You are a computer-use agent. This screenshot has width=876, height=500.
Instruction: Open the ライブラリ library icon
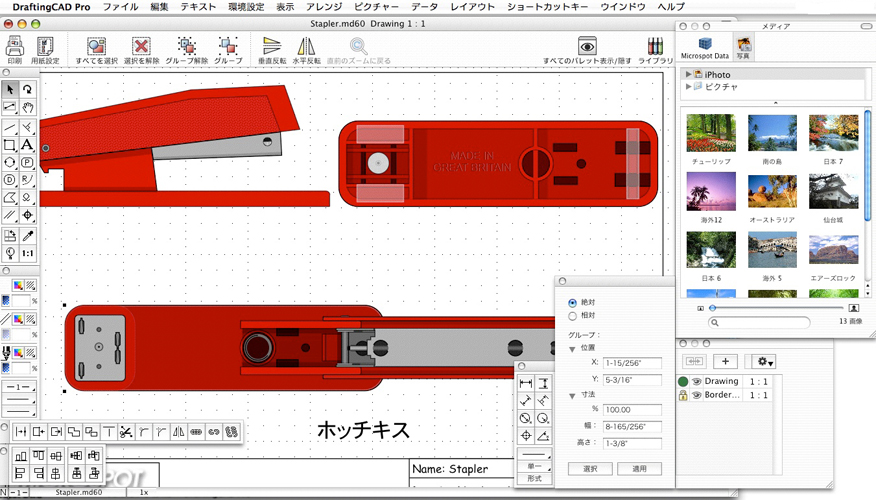(x=655, y=46)
